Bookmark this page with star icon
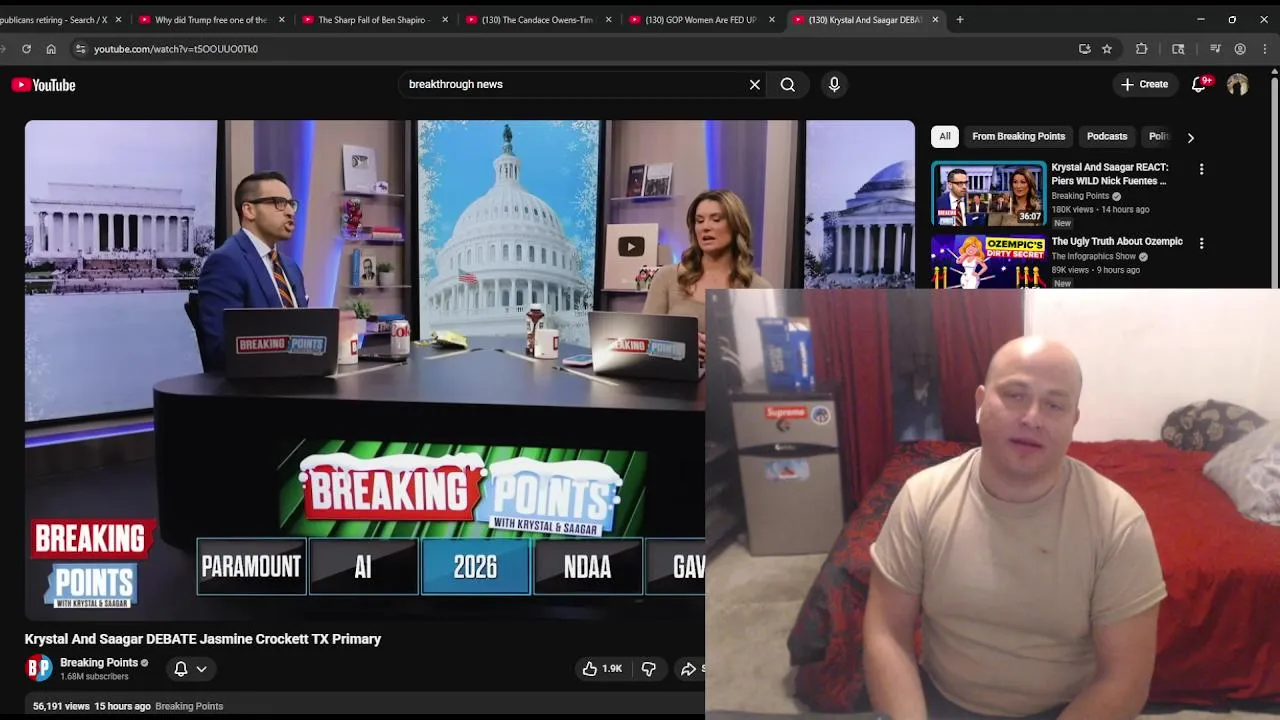This screenshot has height=720, width=1280. point(1107,49)
